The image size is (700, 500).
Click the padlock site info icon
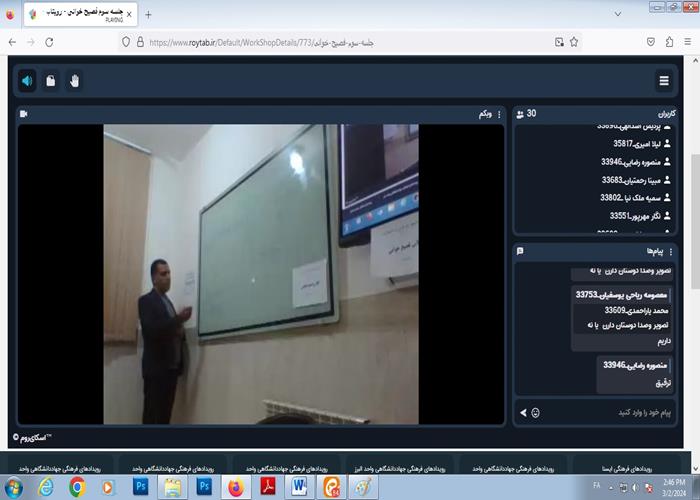point(140,42)
